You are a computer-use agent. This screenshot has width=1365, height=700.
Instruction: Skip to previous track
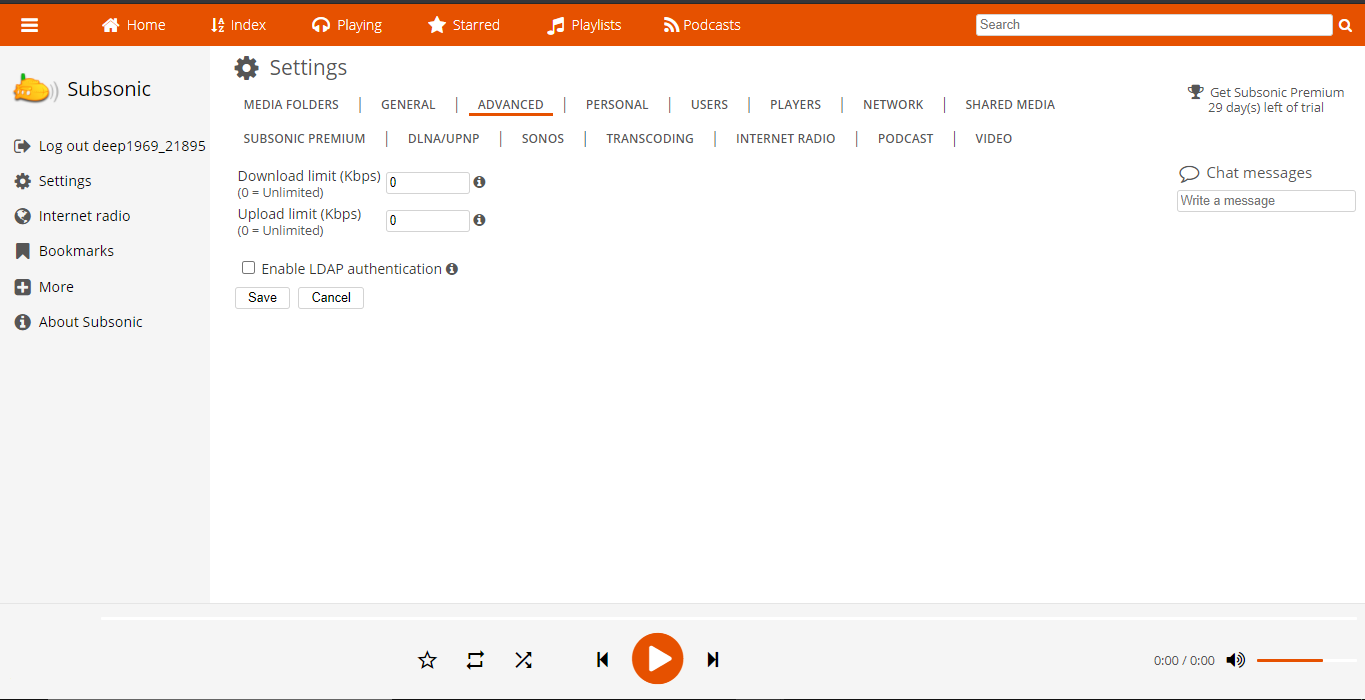pyautogui.click(x=602, y=660)
